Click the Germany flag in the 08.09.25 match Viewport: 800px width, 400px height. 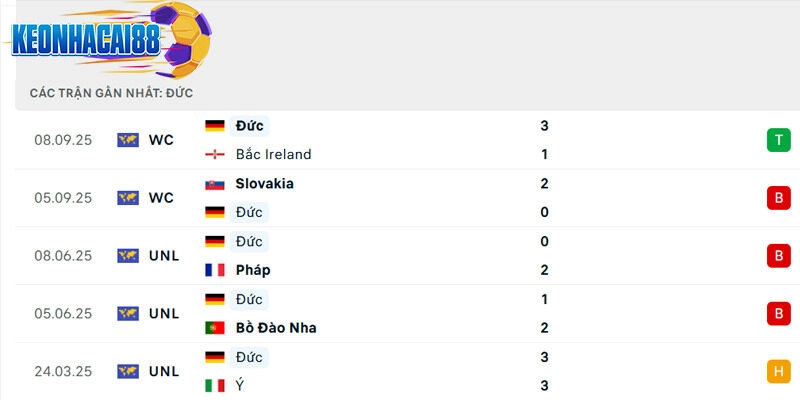[x=214, y=126]
